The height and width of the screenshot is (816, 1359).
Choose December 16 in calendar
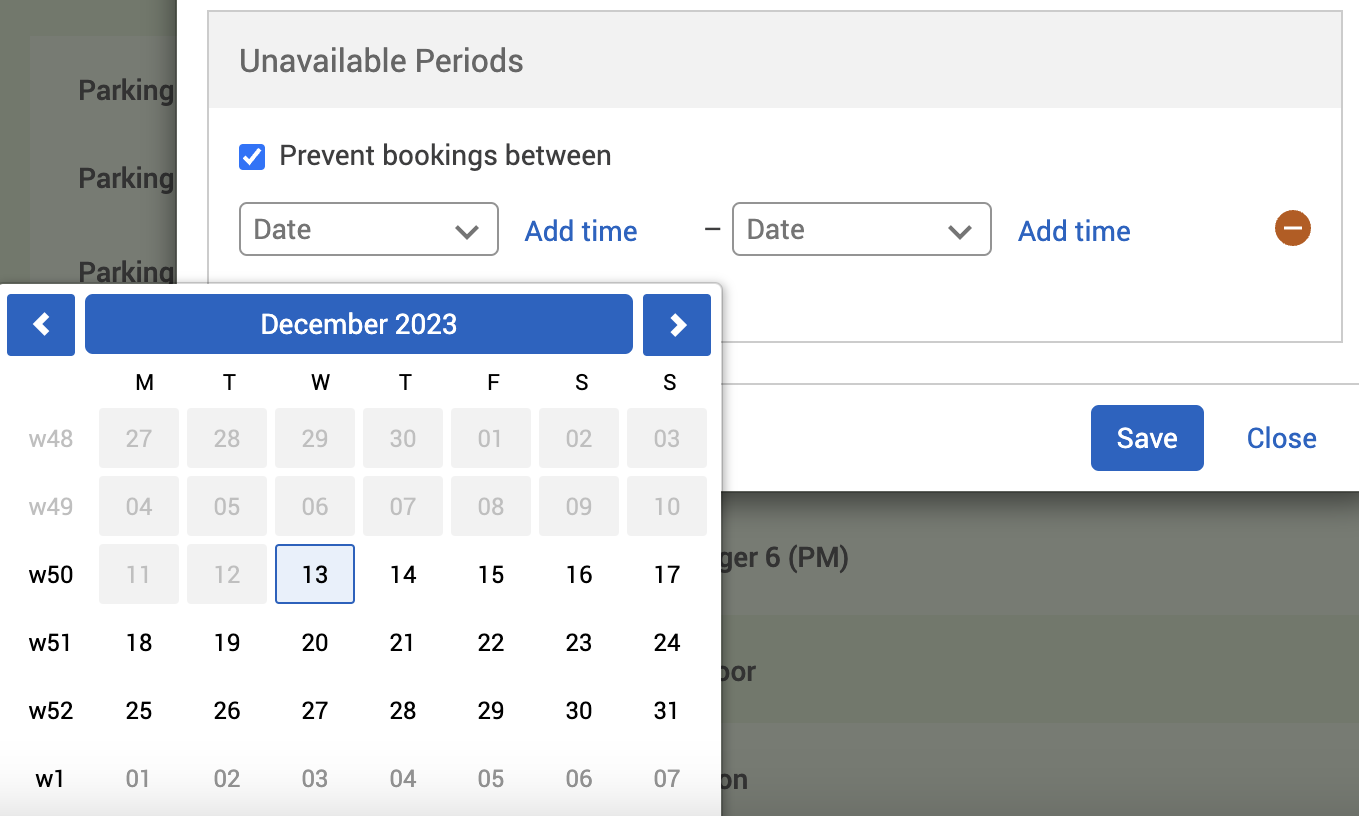point(579,575)
